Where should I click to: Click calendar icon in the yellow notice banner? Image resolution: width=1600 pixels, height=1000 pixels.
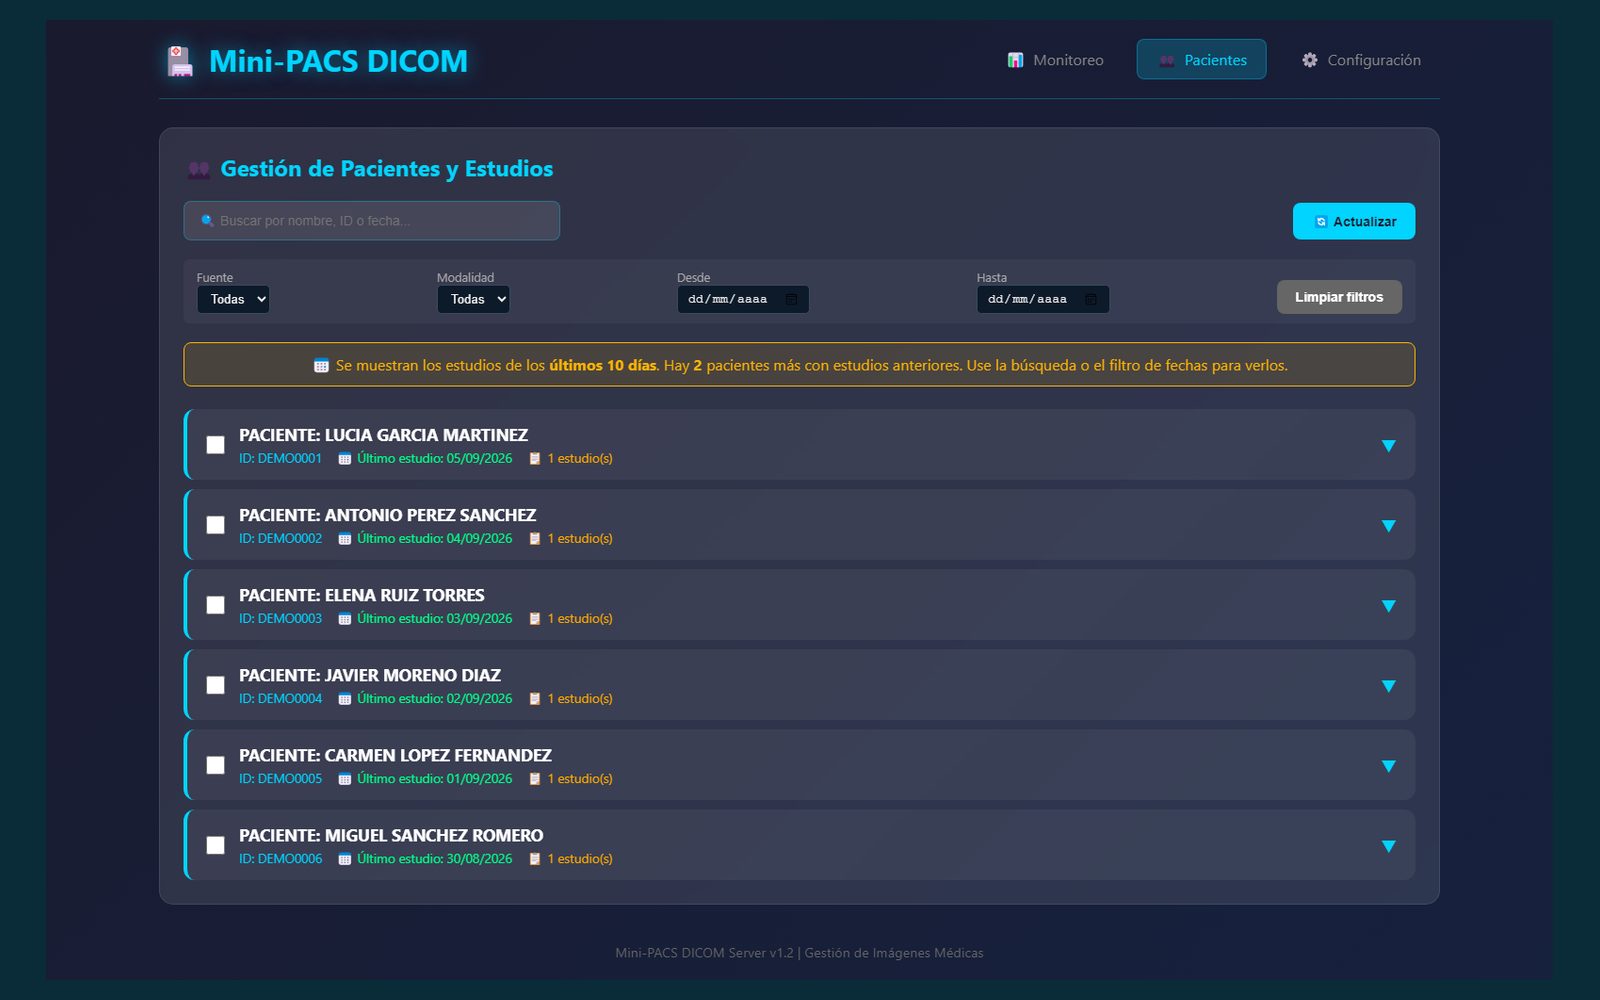[321, 365]
